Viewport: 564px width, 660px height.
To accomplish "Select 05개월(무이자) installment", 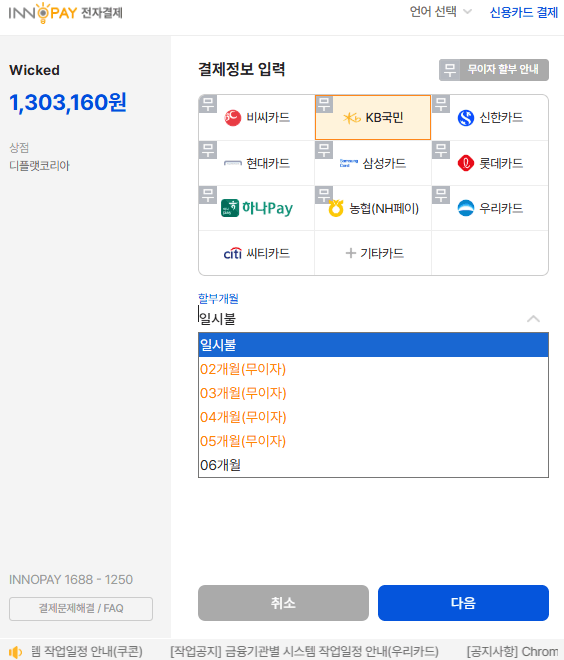I will [373, 441].
